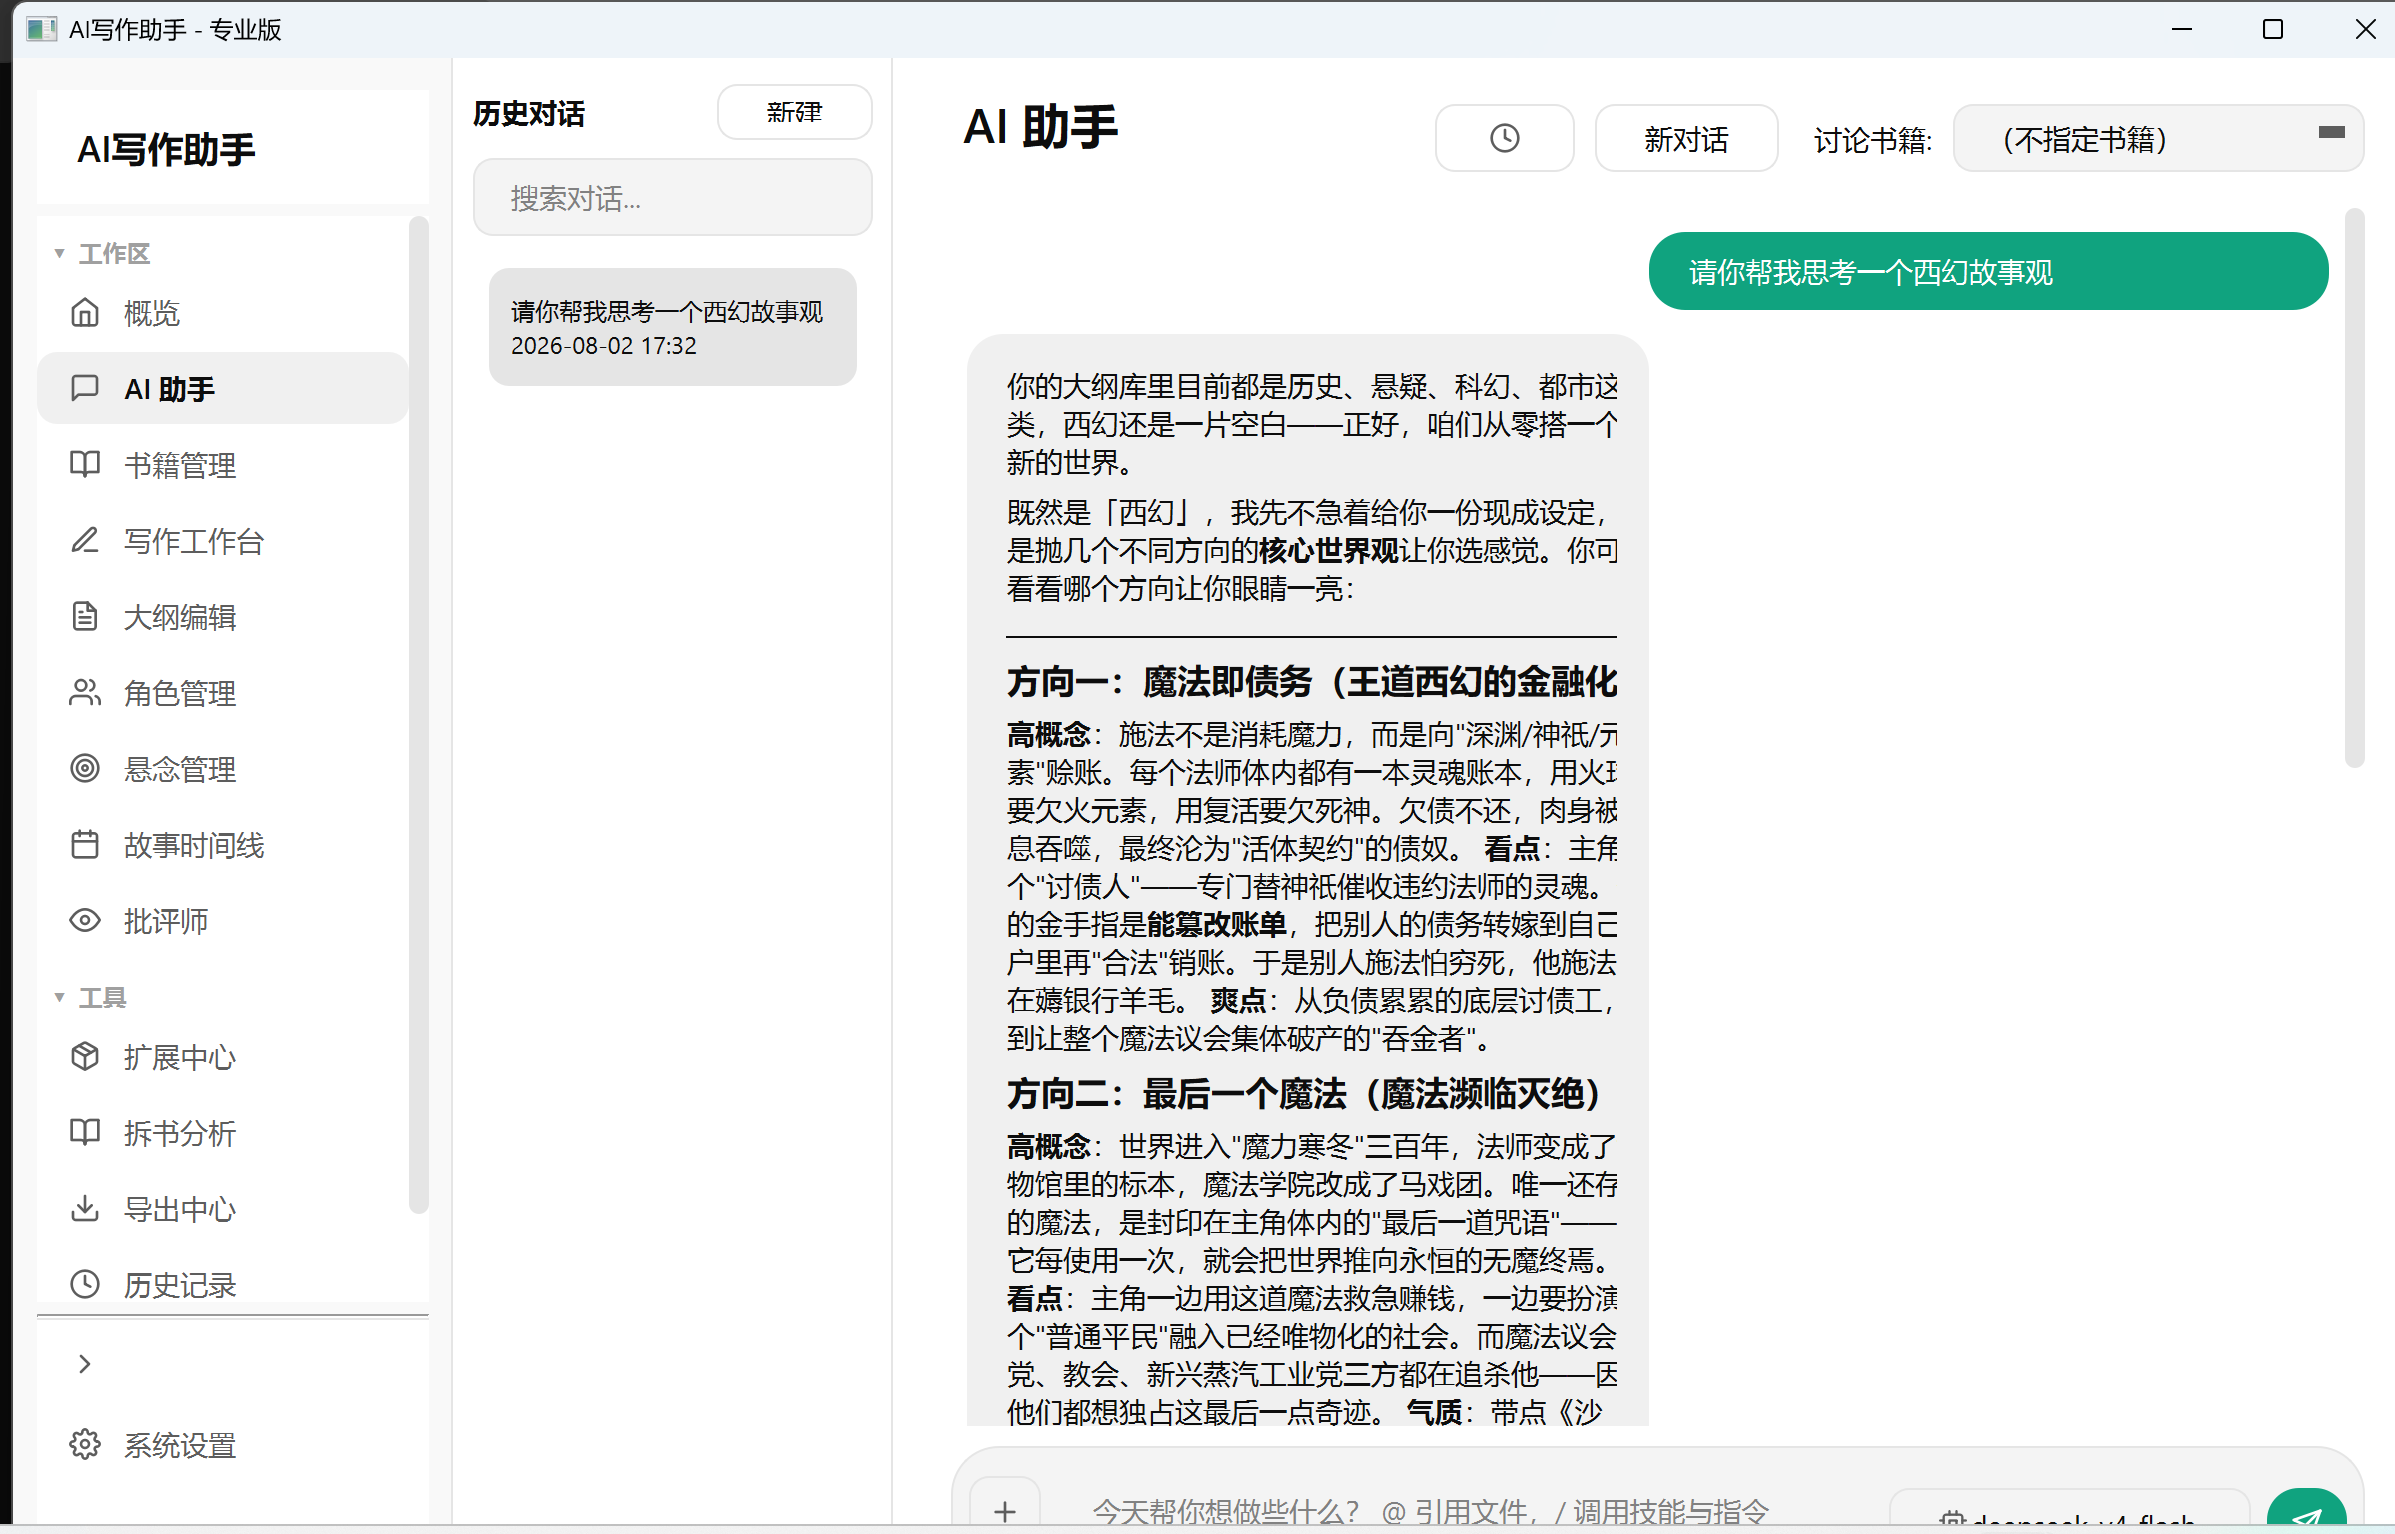Viewport: 2395px width, 1534px height.
Task: Collapse the 工作区 section
Action: (x=59, y=254)
